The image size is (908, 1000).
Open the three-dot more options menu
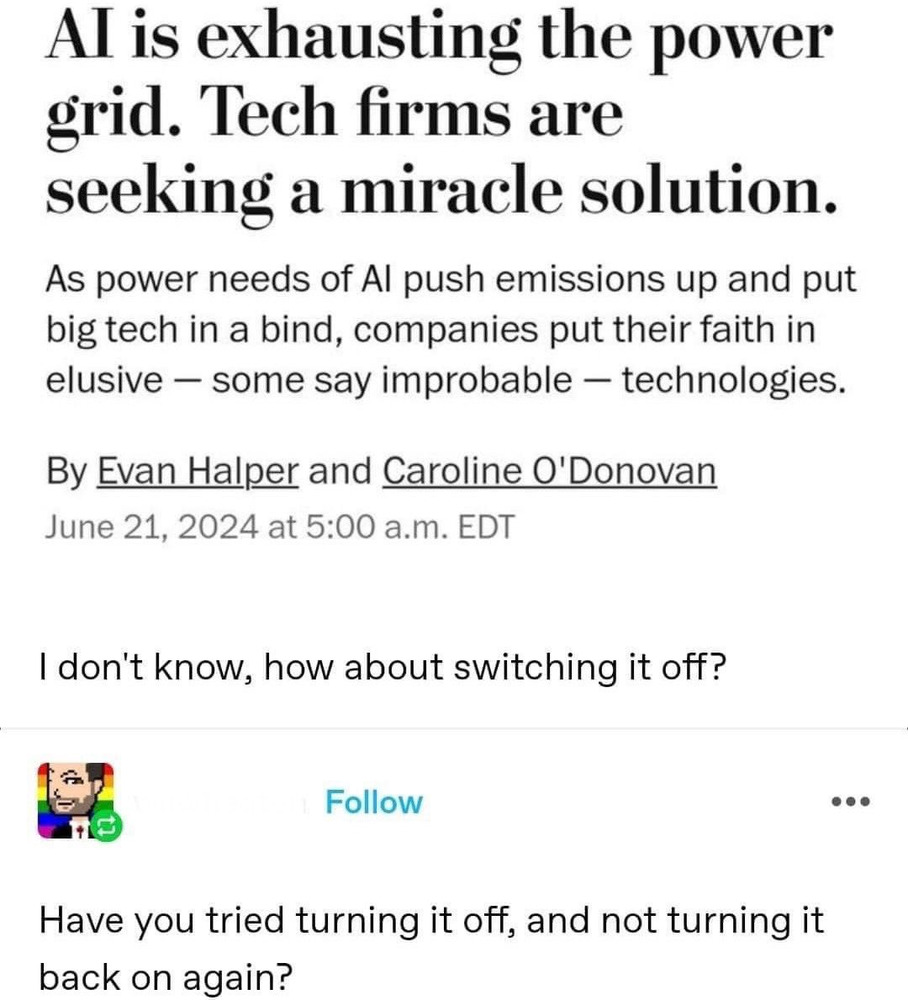pyautogui.click(x=852, y=802)
